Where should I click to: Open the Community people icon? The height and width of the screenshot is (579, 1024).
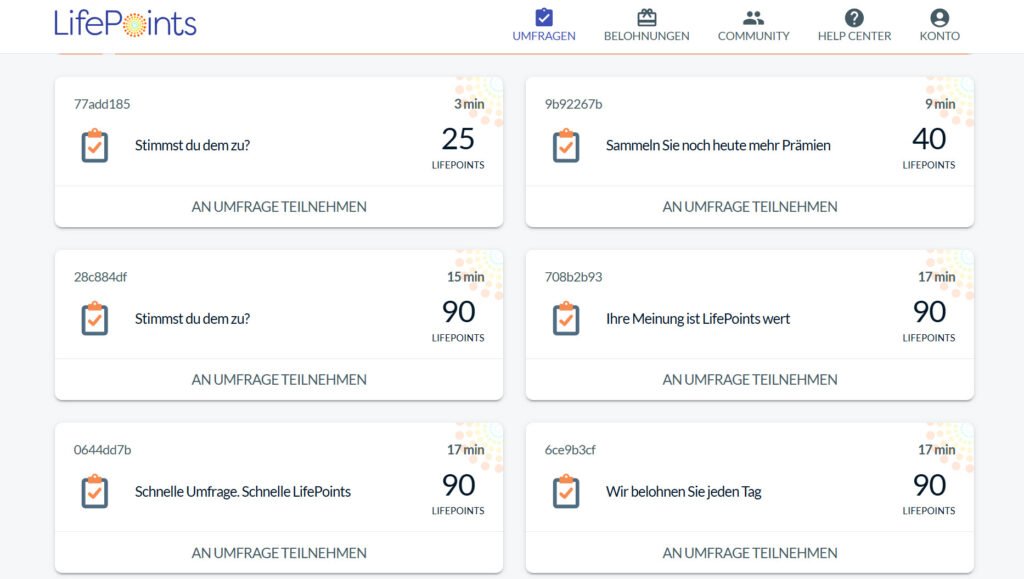point(753,17)
